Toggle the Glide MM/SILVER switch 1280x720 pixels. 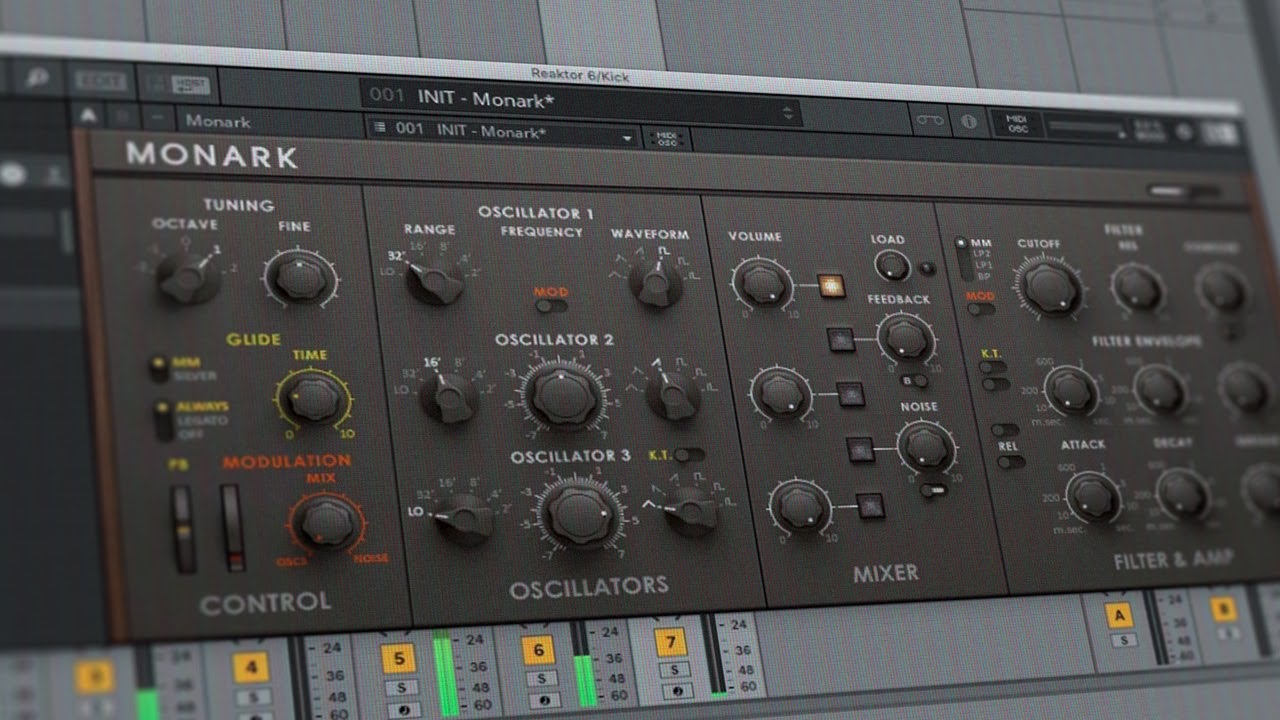click(x=158, y=368)
